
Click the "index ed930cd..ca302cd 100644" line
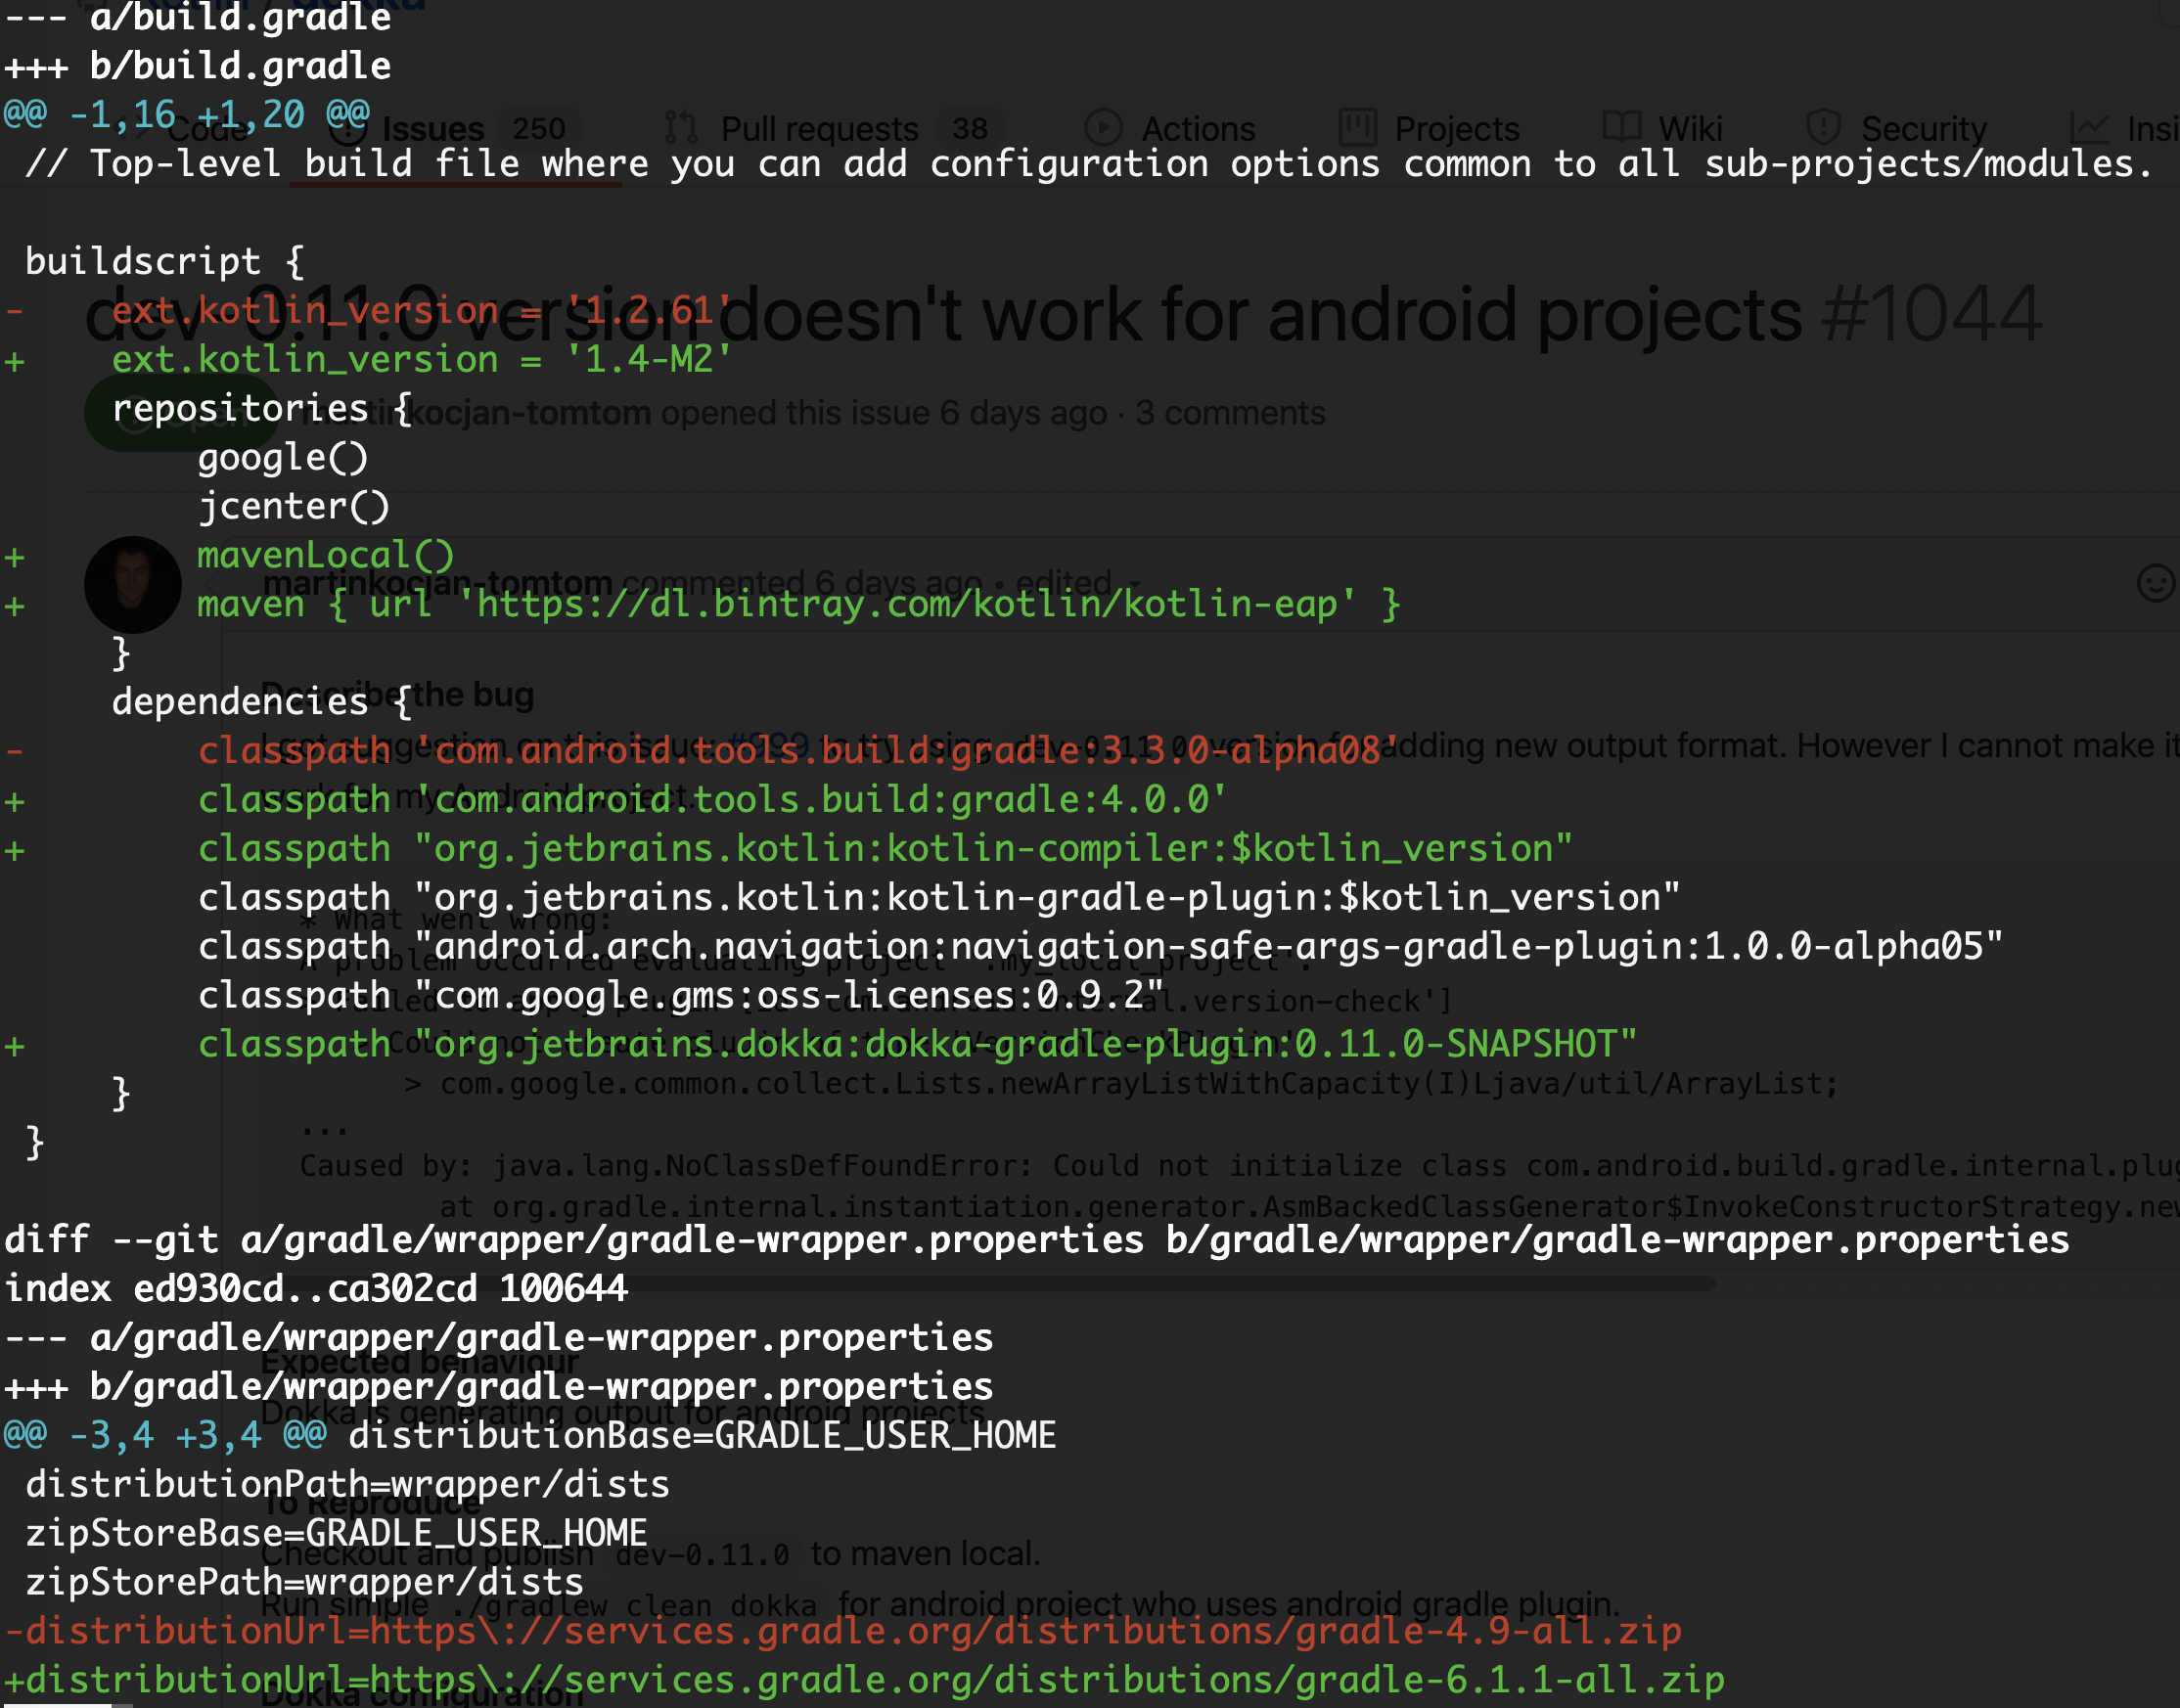point(316,1289)
